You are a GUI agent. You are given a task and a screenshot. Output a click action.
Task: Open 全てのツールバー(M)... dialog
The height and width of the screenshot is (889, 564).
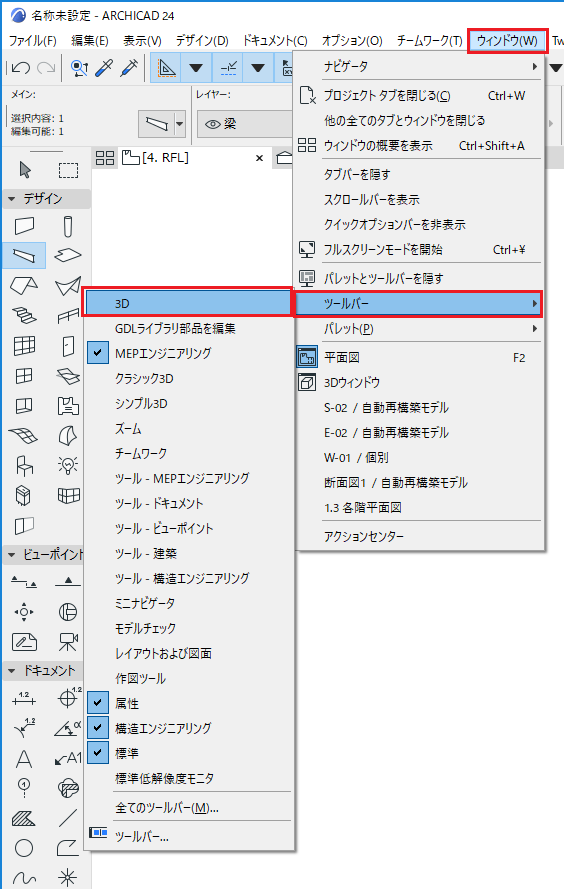189,808
